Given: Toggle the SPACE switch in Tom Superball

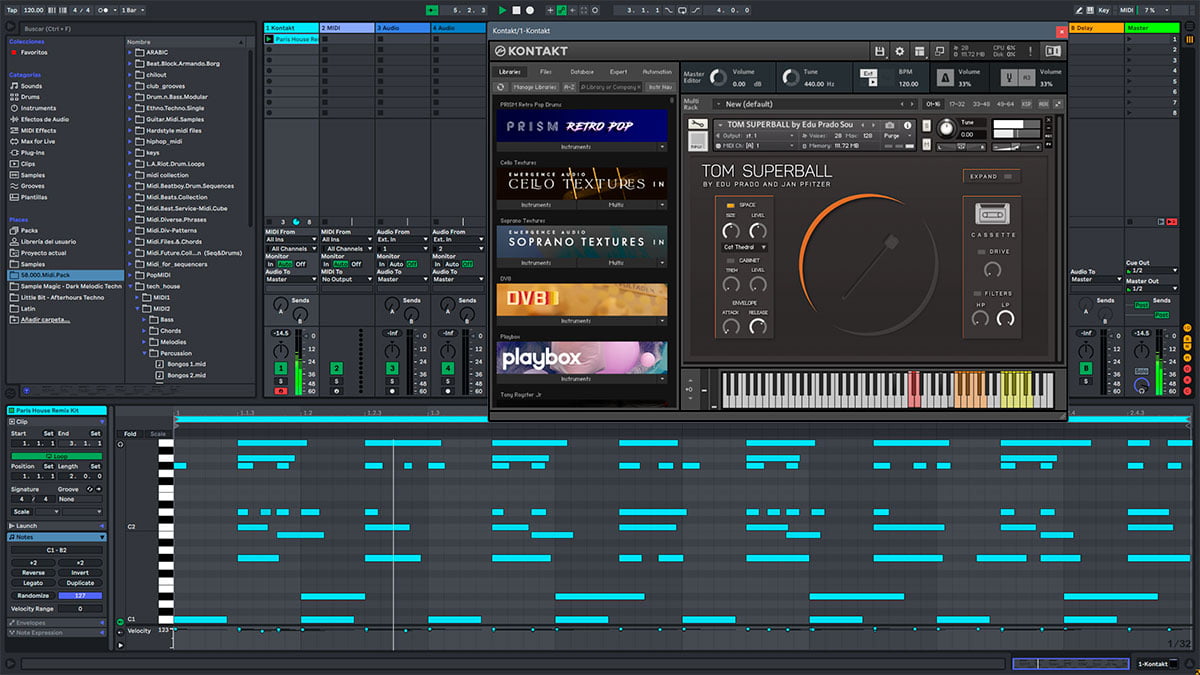Looking at the screenshot, I should (730, 205).
